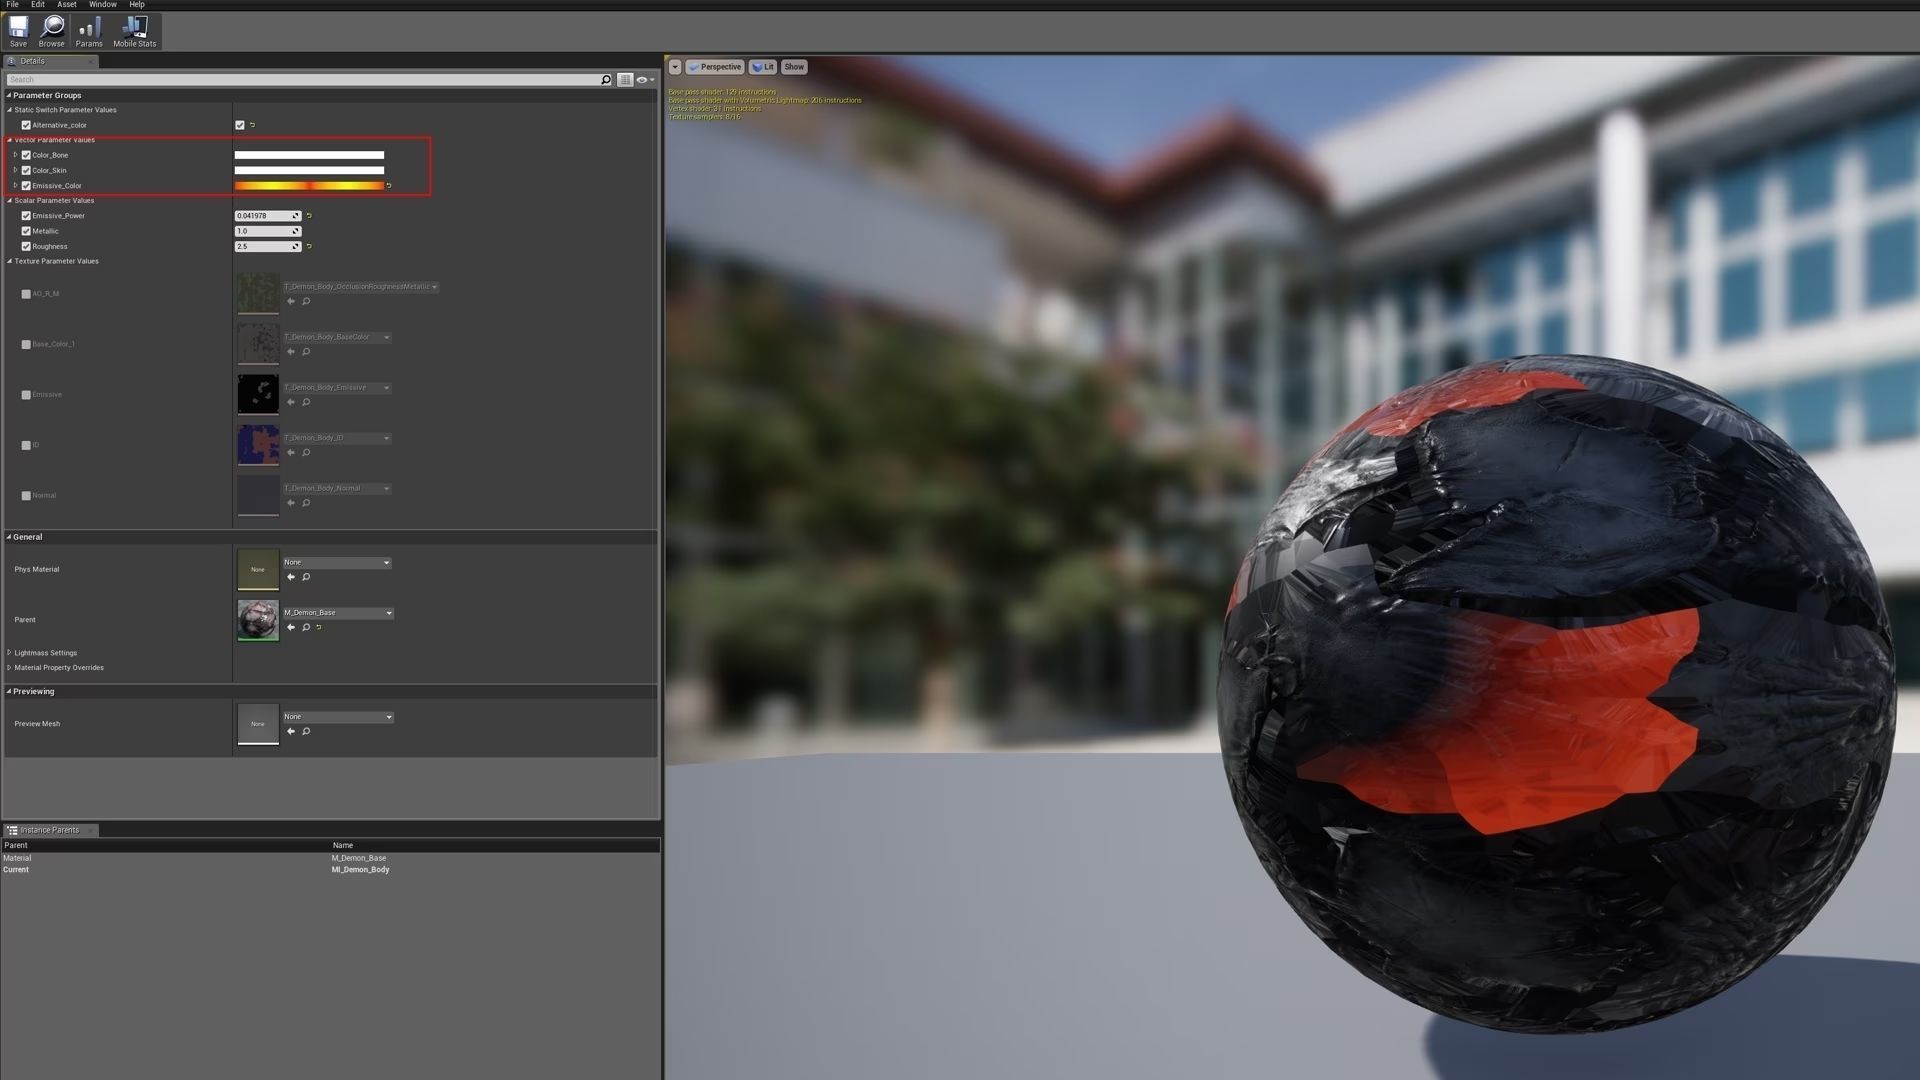Enable the AO_R_M texture override

click(x=26, y=294)
